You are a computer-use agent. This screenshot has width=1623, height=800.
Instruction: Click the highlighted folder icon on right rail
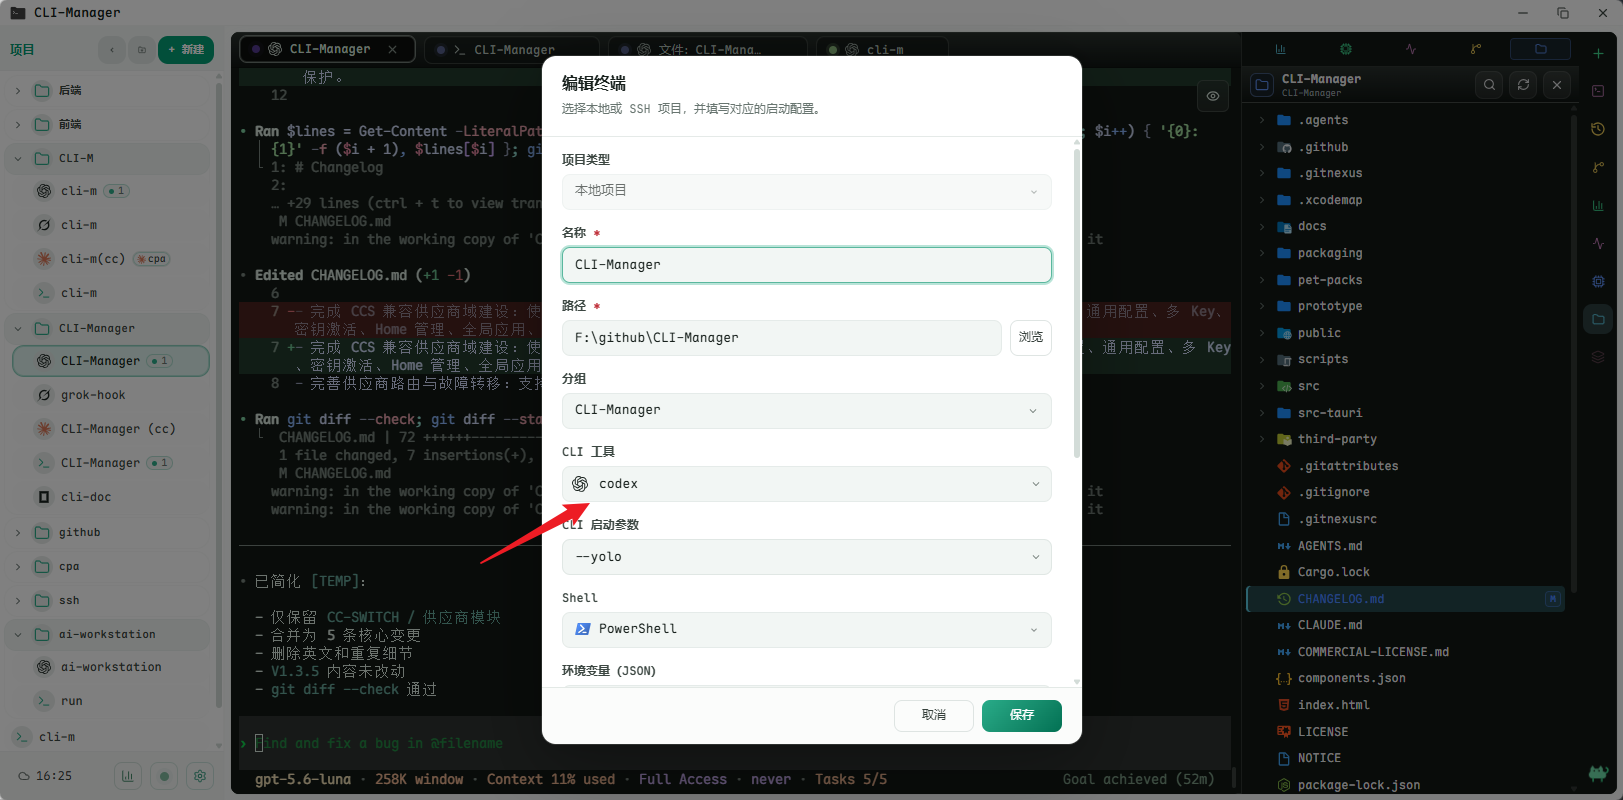[x=1598, y=320]
